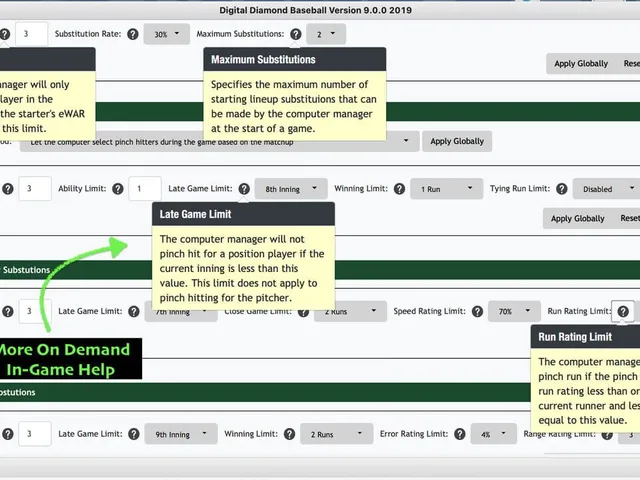Click help icon left of Error Rating row's 3 field
Viewport: 640px width, 480px height.
pos(8,434)
